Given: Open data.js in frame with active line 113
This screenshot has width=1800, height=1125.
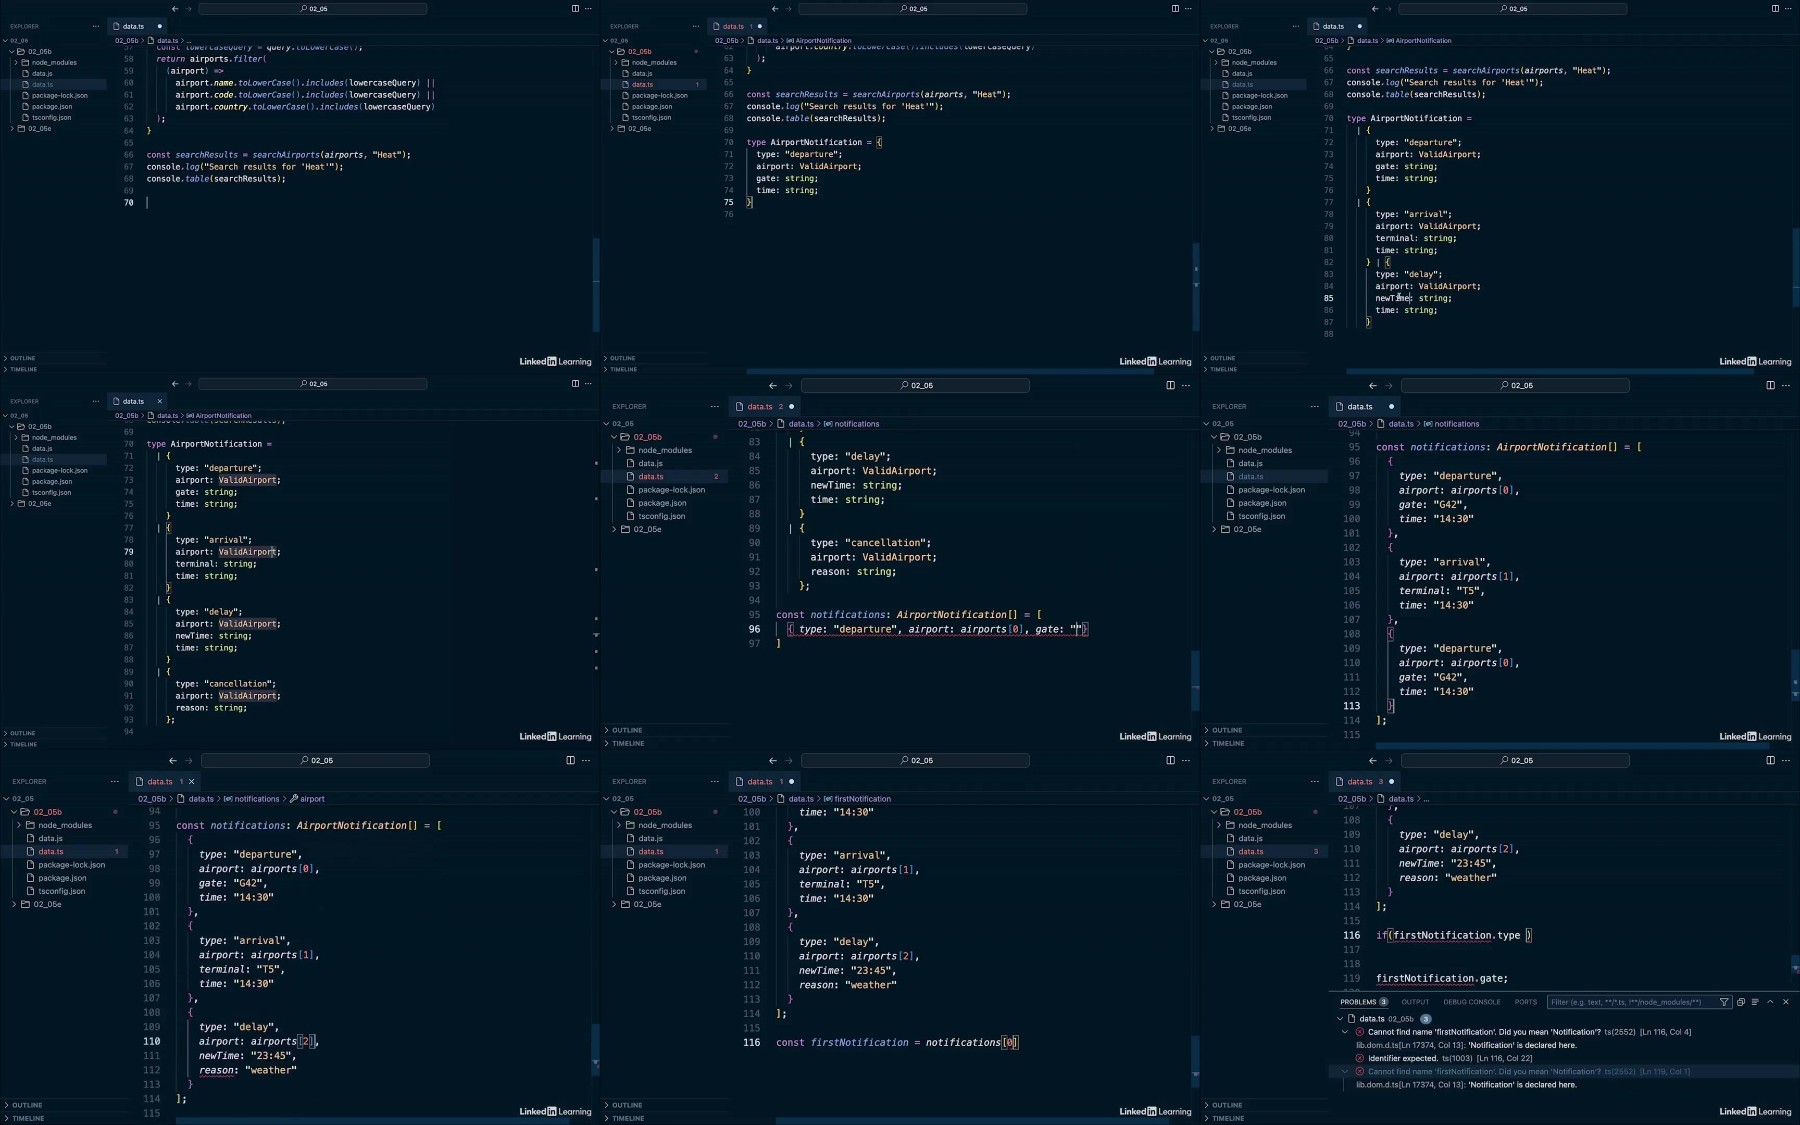Looking at the screenshot, I should 1250,463.
